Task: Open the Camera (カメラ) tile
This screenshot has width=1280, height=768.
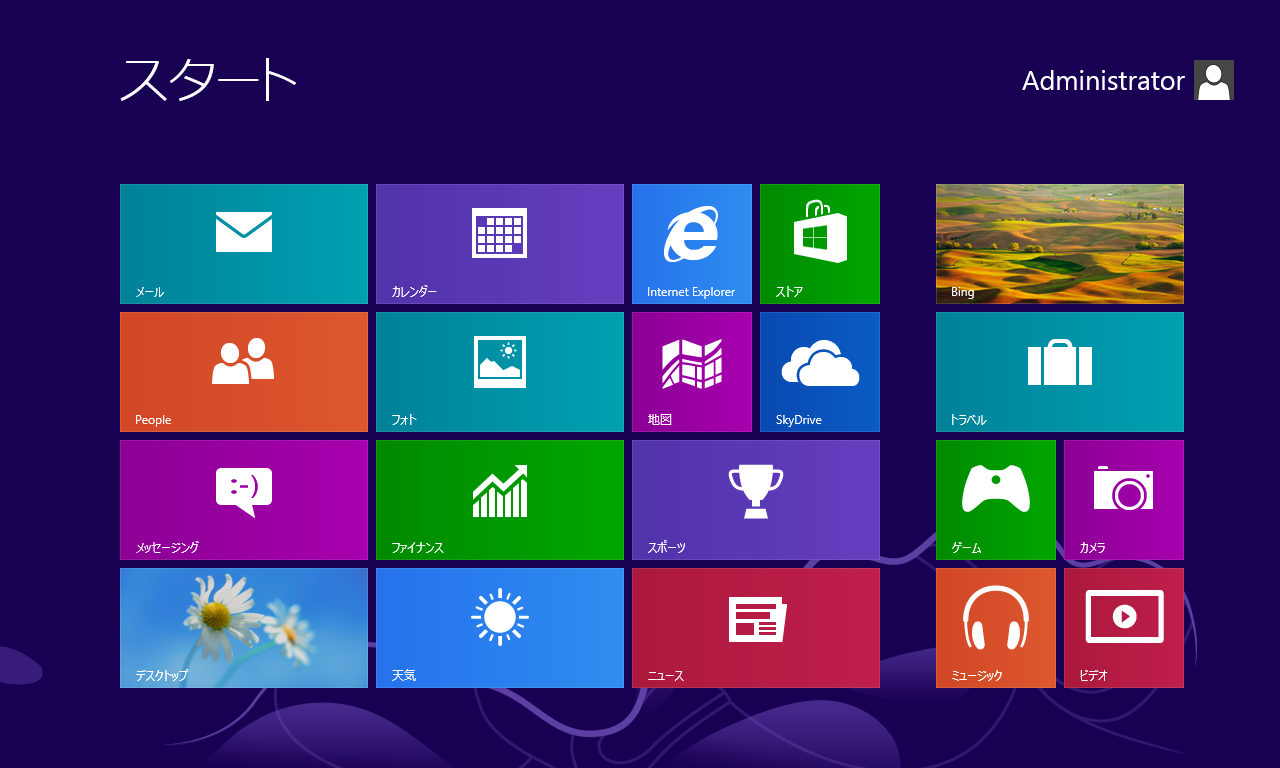Action: point(1124,500)
